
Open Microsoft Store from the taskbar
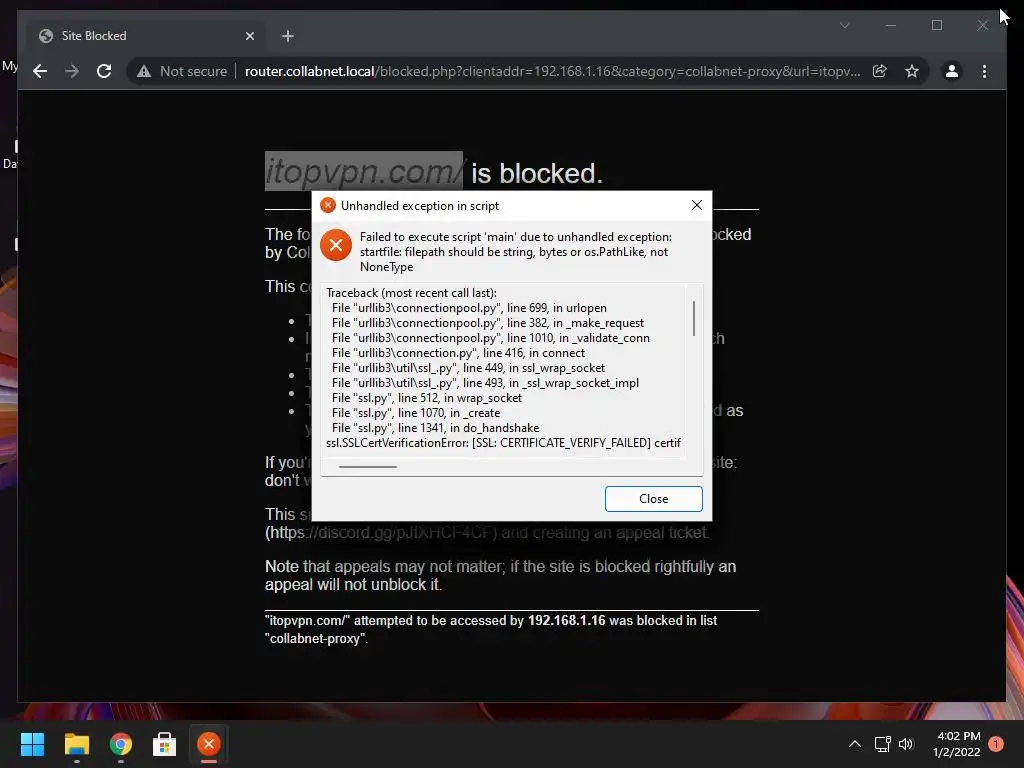click(165, 744)
